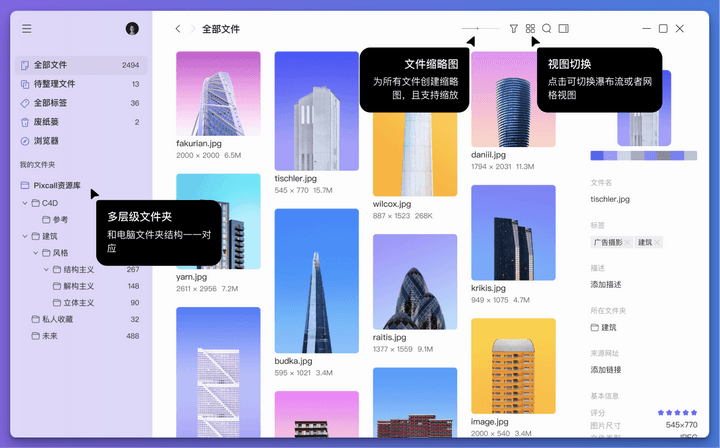Switch view with the grid icon

click(530, 28)
